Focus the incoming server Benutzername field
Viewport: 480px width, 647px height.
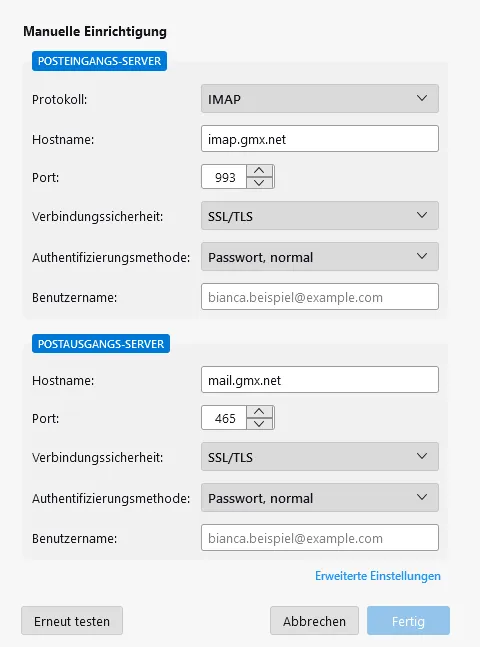point(320,297)
